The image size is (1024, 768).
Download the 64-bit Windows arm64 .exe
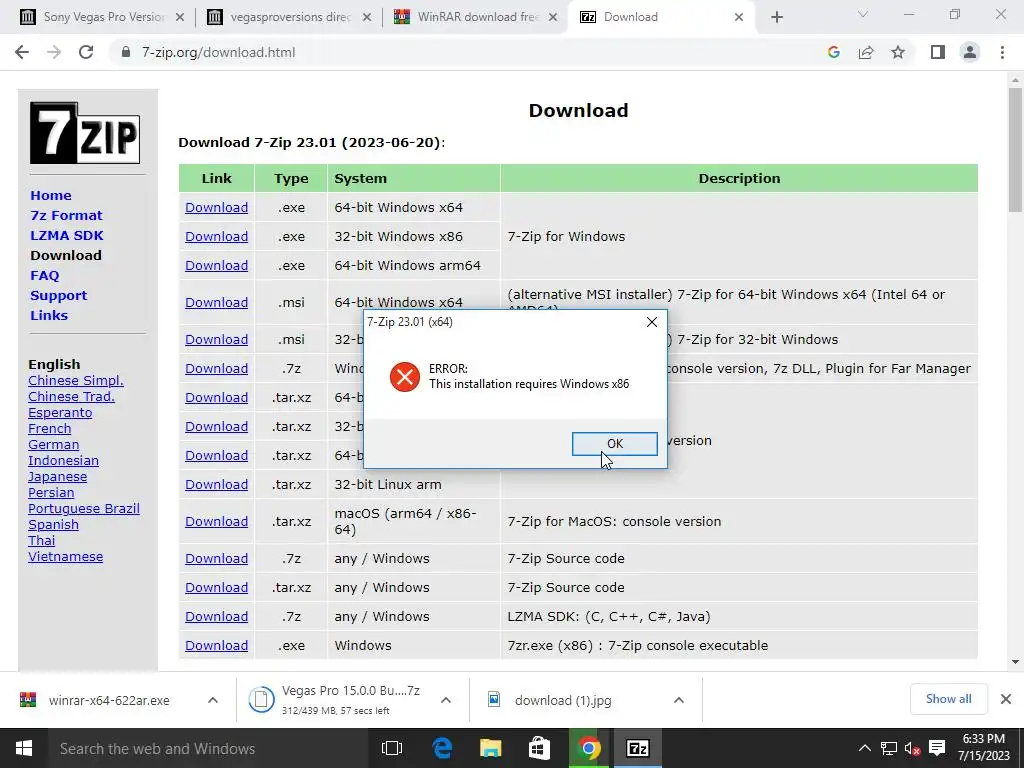[x=216, y=265]
